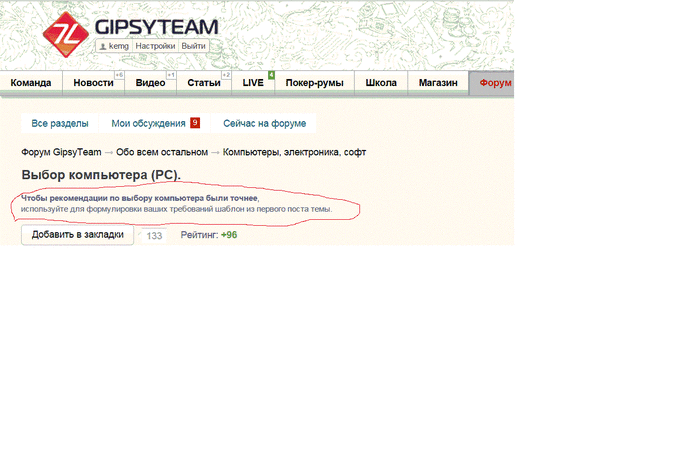
Task: Open the LIVE menu item
Action: point(253,83)
